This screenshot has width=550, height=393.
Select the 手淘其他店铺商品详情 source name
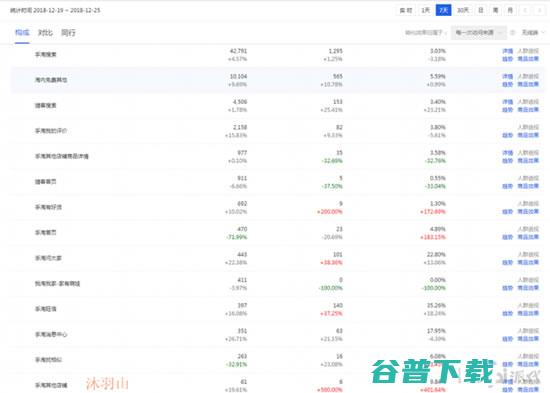click(x=61, y=156)
